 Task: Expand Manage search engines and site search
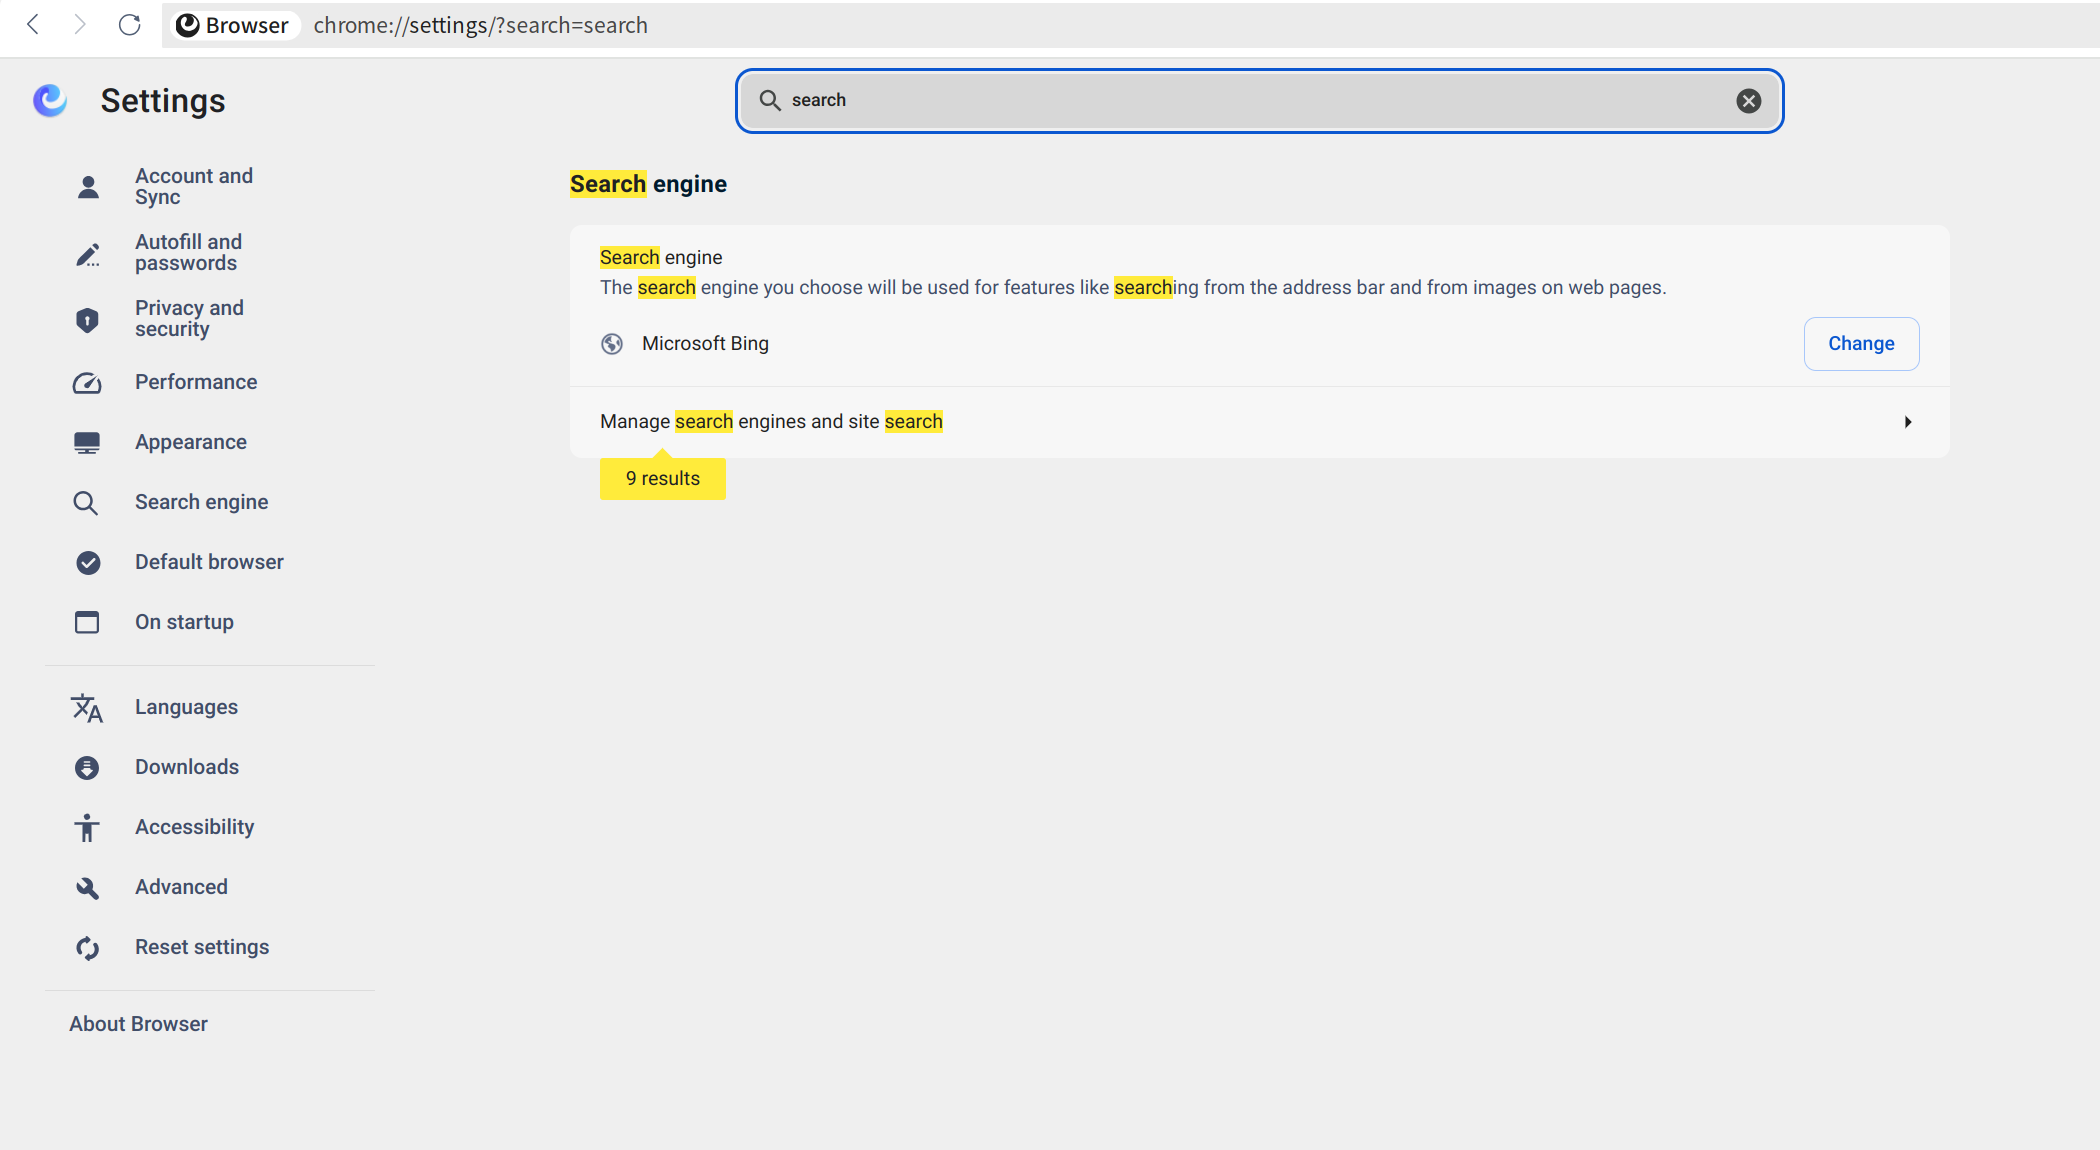(x=1260, y=422)
